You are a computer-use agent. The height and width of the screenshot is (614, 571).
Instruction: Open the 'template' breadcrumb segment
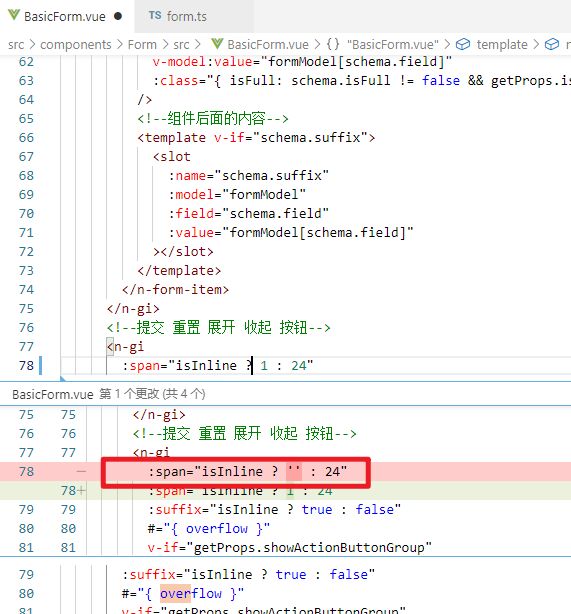[x=502, y=45]
